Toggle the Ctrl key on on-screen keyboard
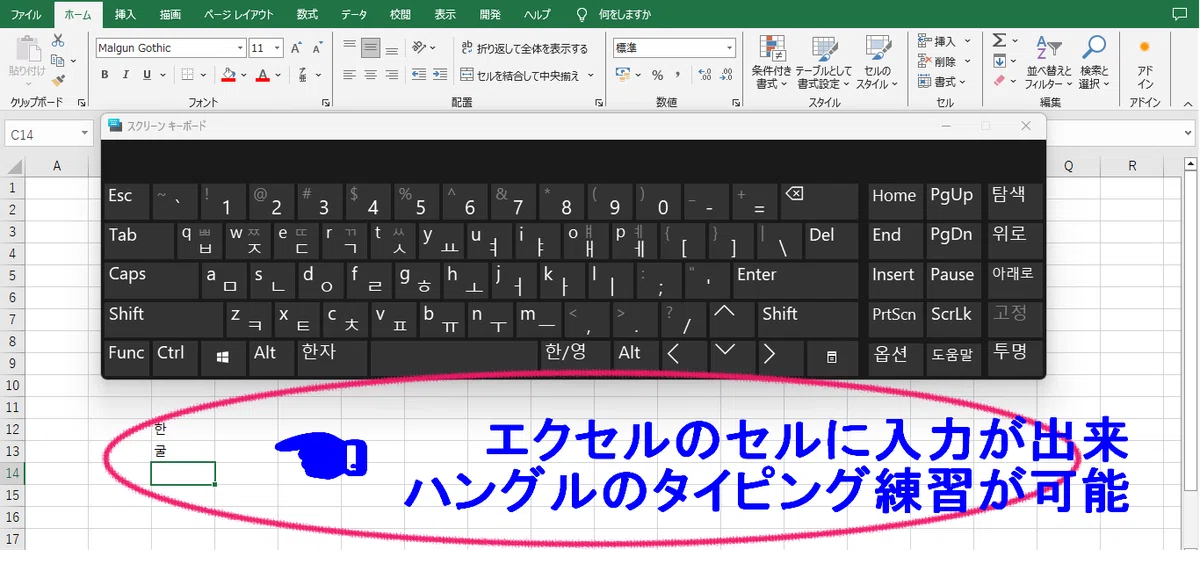The width and height of the screenshot is (1200, 571). (x=174, y=356)
